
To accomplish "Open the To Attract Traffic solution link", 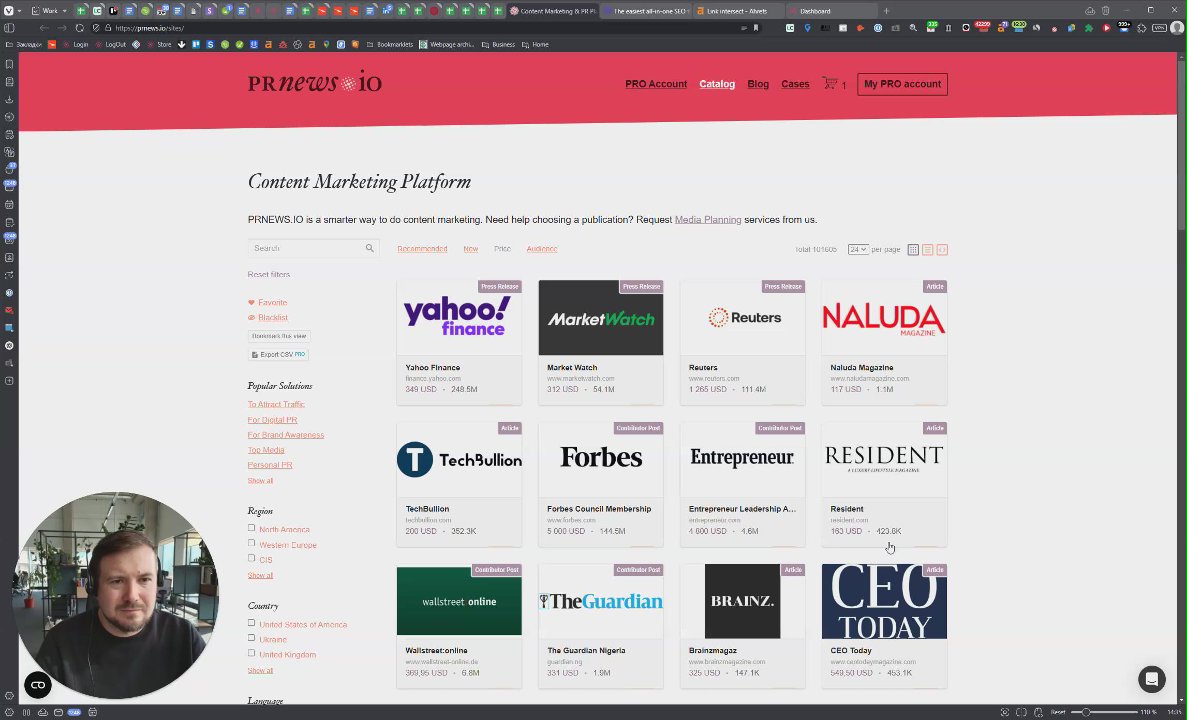I will point(276,404).
